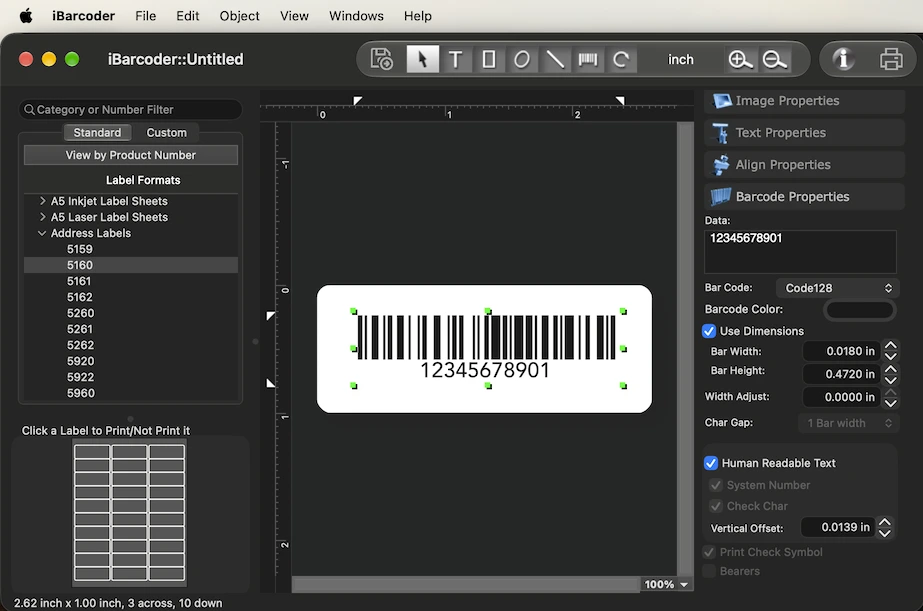Click the canvas horizontal scrollbar

point(465,585)
